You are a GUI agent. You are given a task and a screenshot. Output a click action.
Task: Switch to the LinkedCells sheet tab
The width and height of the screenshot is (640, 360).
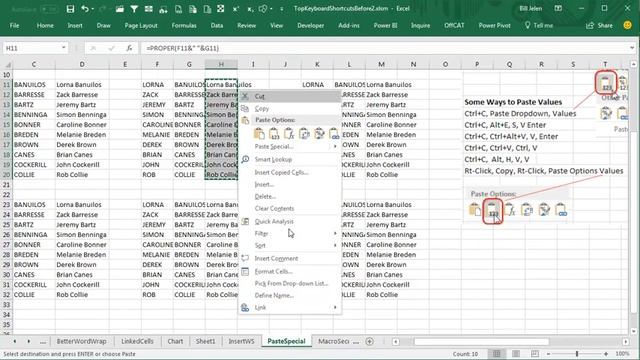pos(137,341)
